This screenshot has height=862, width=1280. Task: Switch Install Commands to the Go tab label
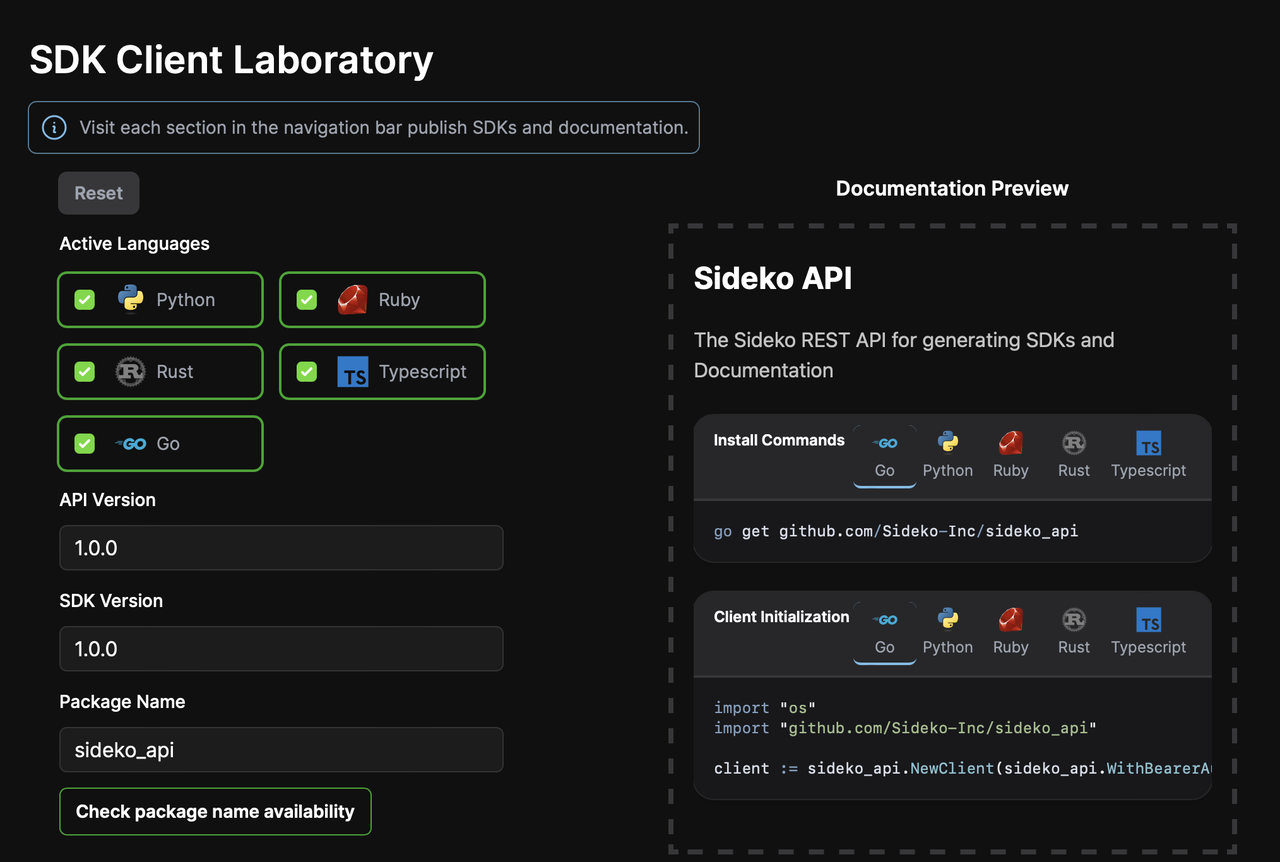[885, 470]
